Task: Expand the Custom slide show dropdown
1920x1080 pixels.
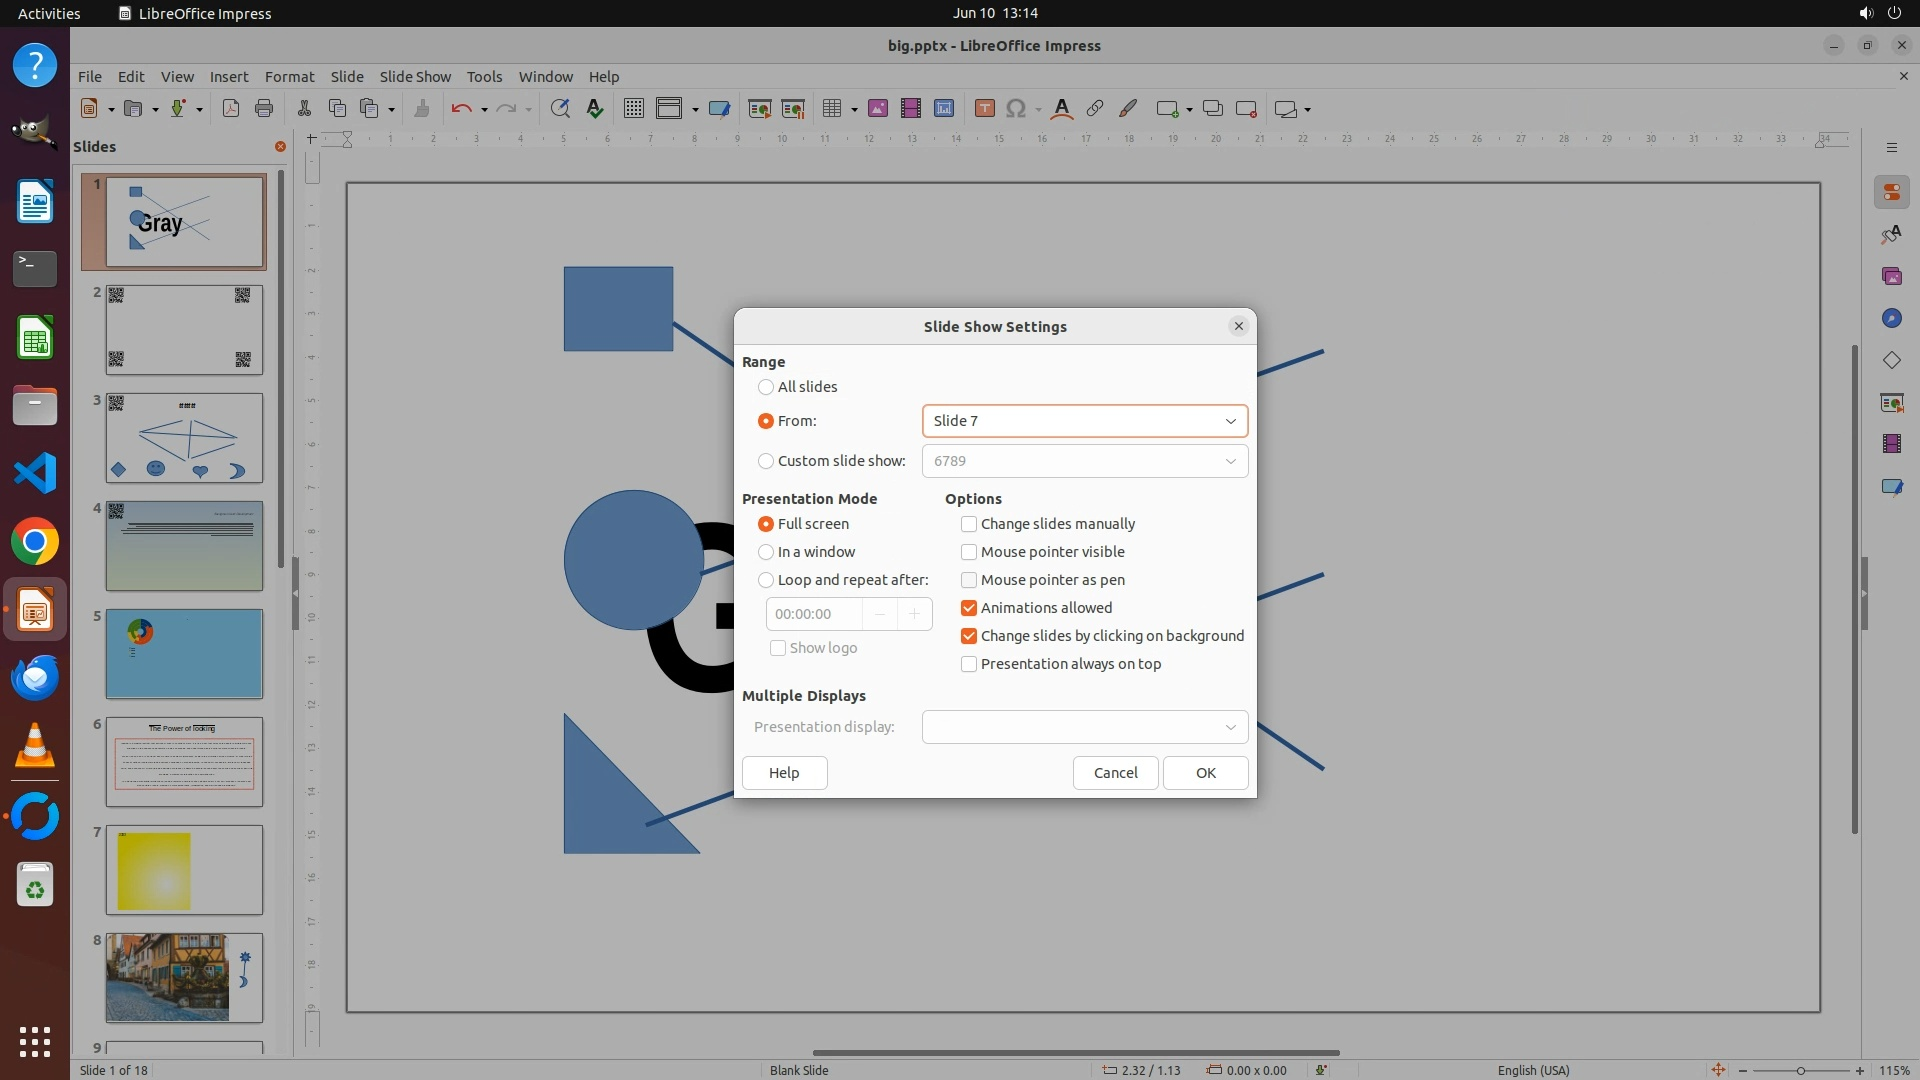Action: [x=1230, y=461]
